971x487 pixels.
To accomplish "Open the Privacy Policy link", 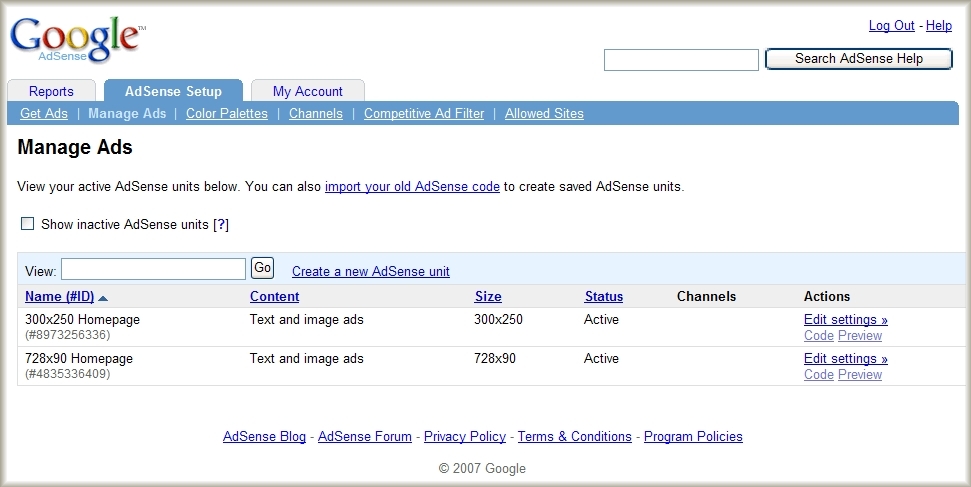I will pyautogui.click(x=465, y=436).
